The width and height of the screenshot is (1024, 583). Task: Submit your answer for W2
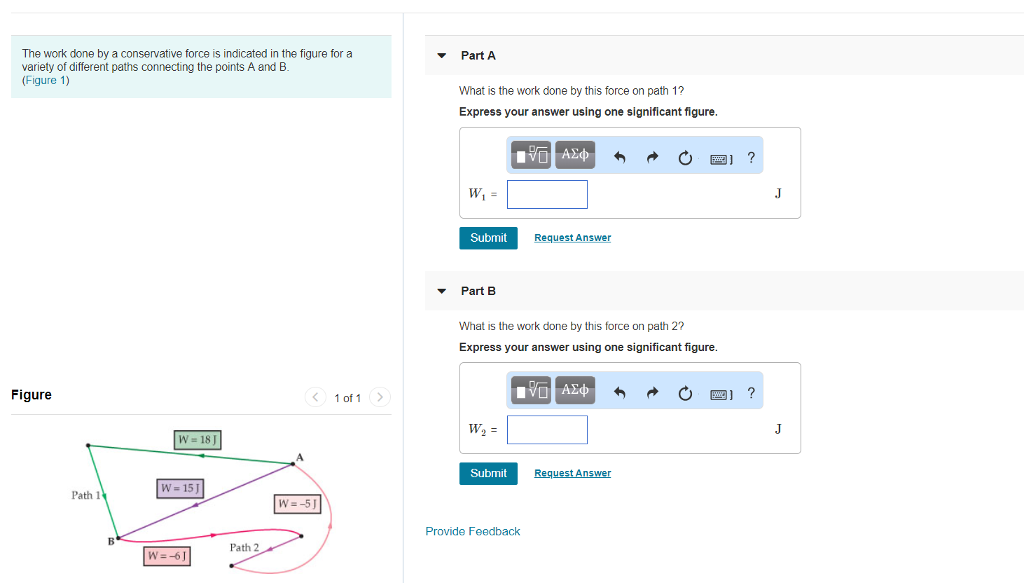tap(488, 473)
